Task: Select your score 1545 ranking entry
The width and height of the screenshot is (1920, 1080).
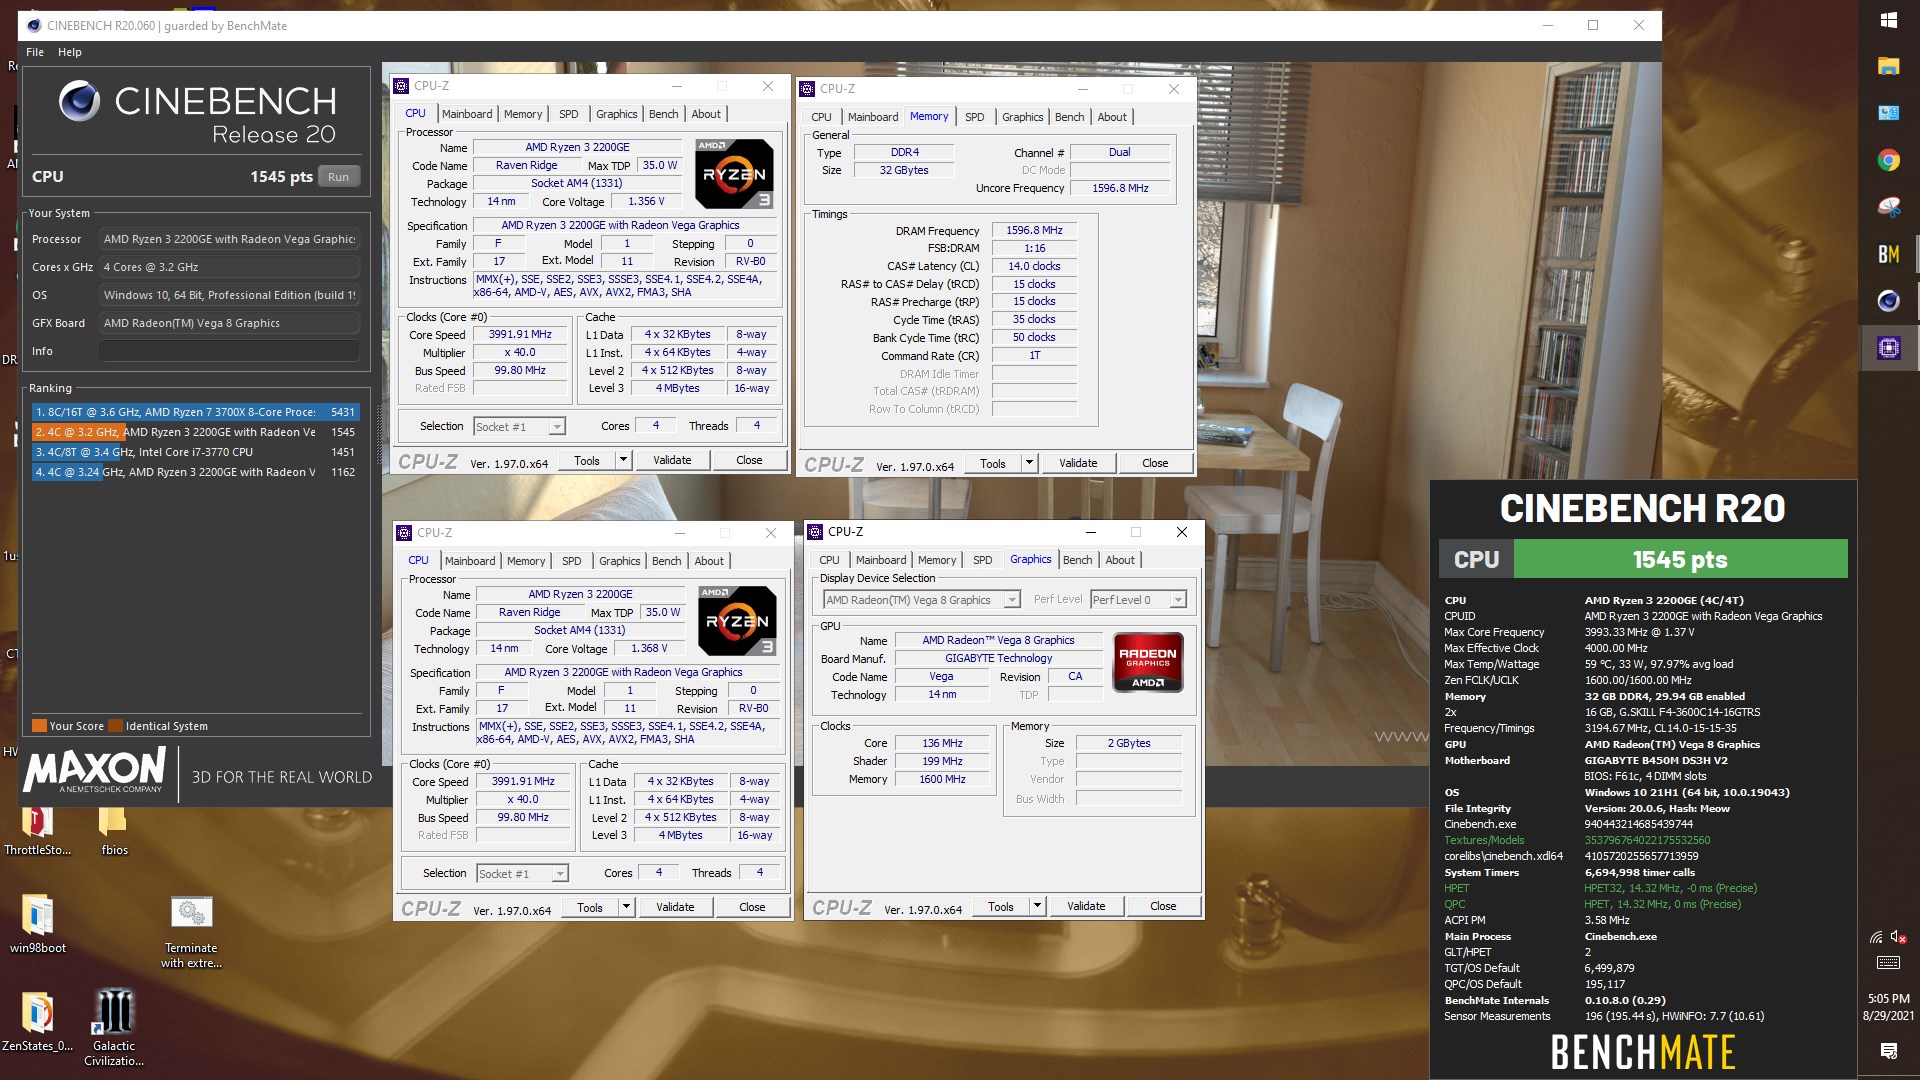Action: point(195,432)
